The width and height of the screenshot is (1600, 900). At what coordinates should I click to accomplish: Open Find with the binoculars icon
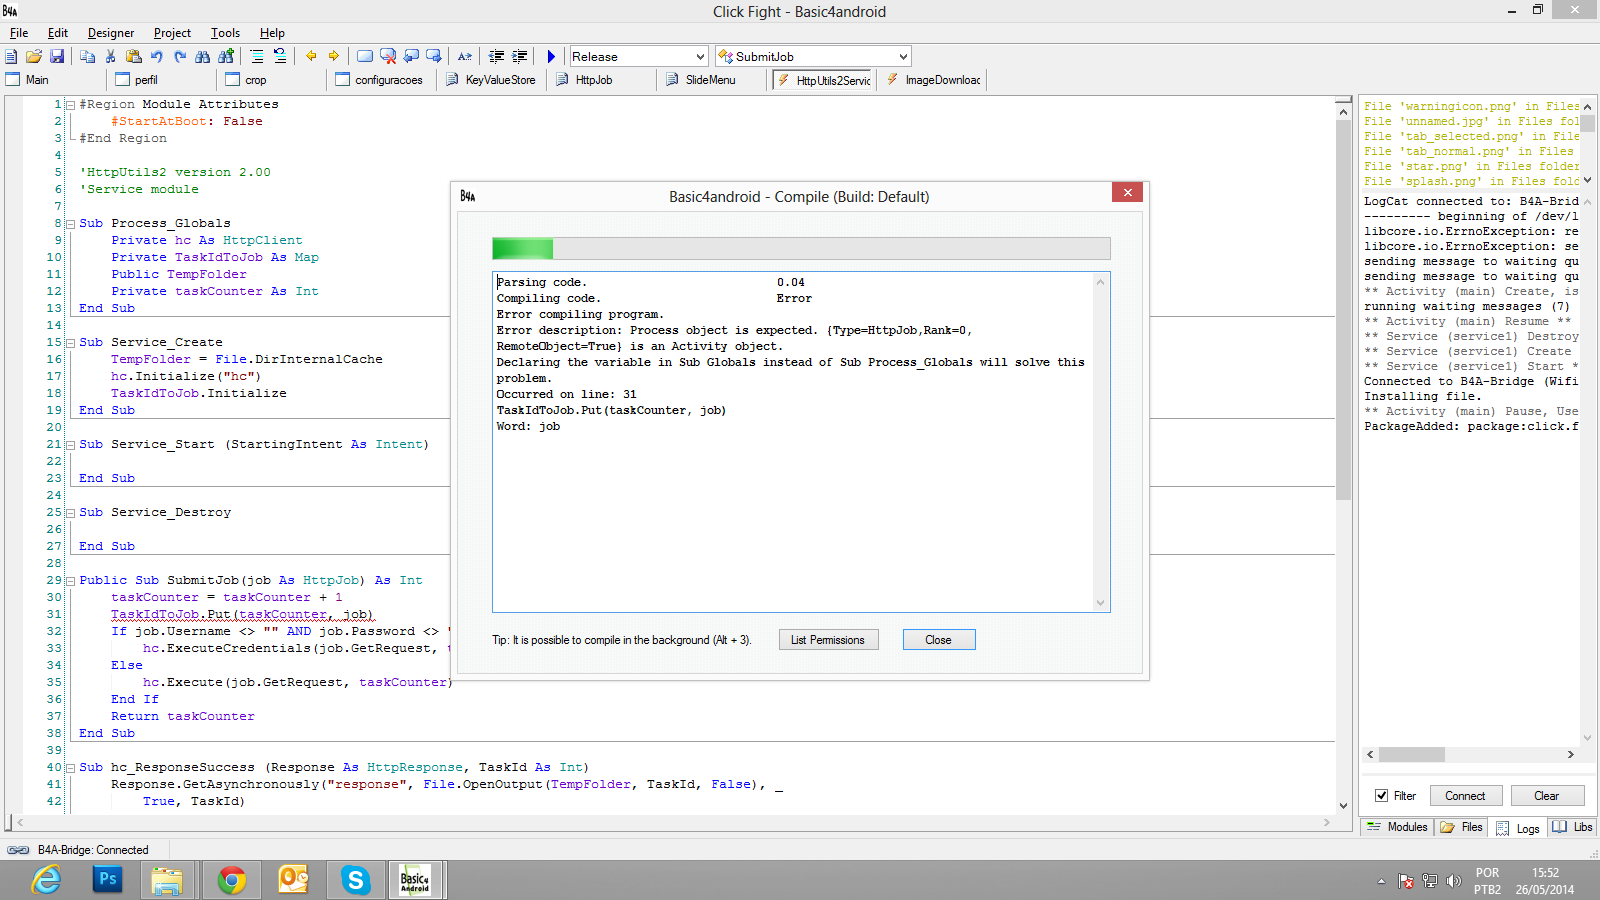(203, 57)
